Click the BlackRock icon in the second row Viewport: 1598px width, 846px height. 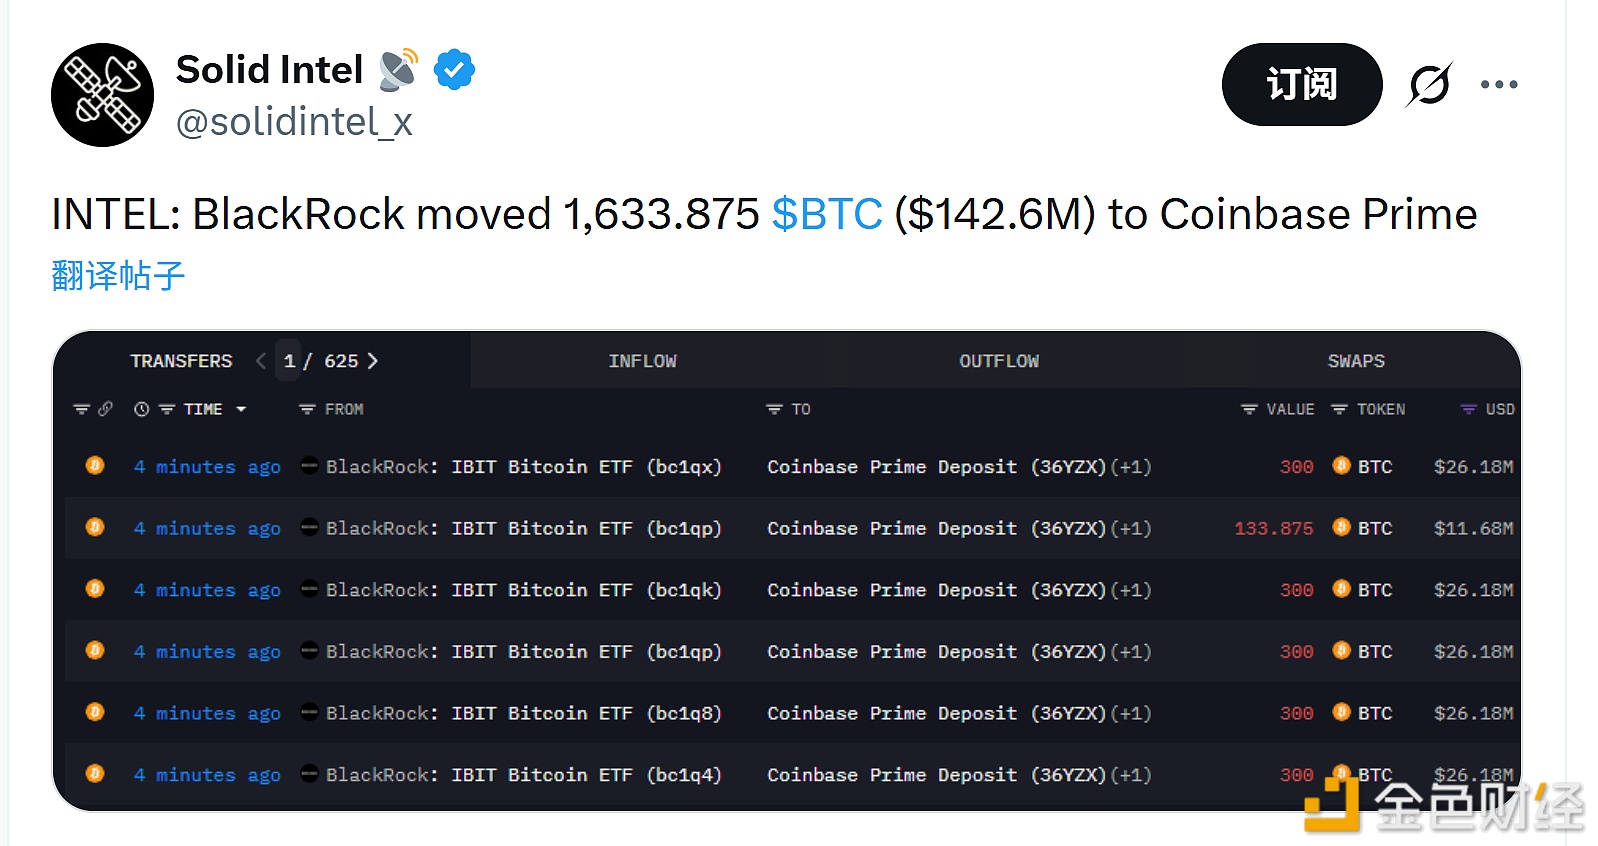point(308,528)
